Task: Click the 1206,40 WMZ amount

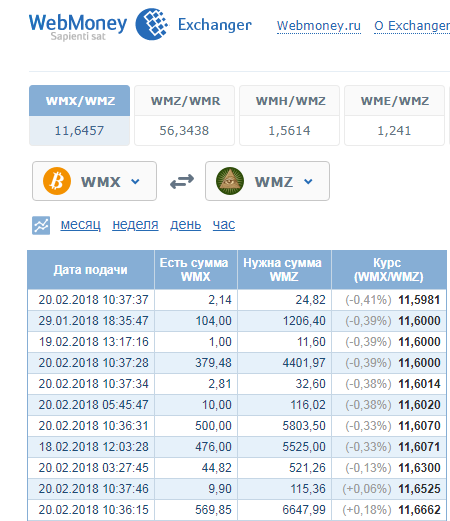Action: point(304,321)
